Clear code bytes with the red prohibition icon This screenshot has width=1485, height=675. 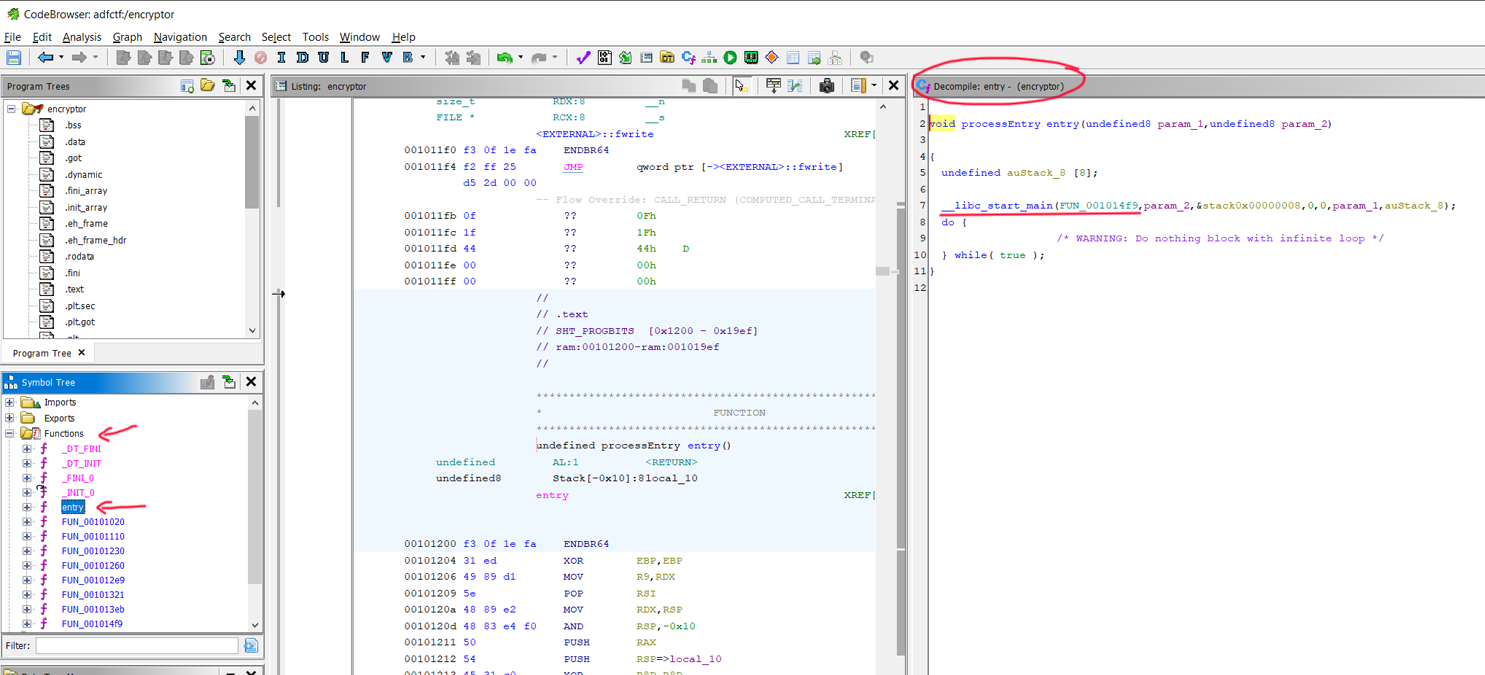pos(261,57)
